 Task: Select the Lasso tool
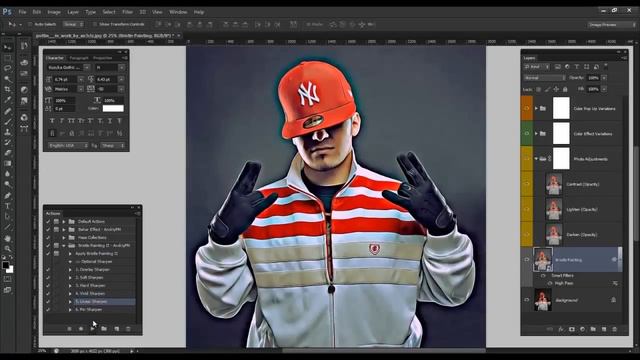coord(7,68)
